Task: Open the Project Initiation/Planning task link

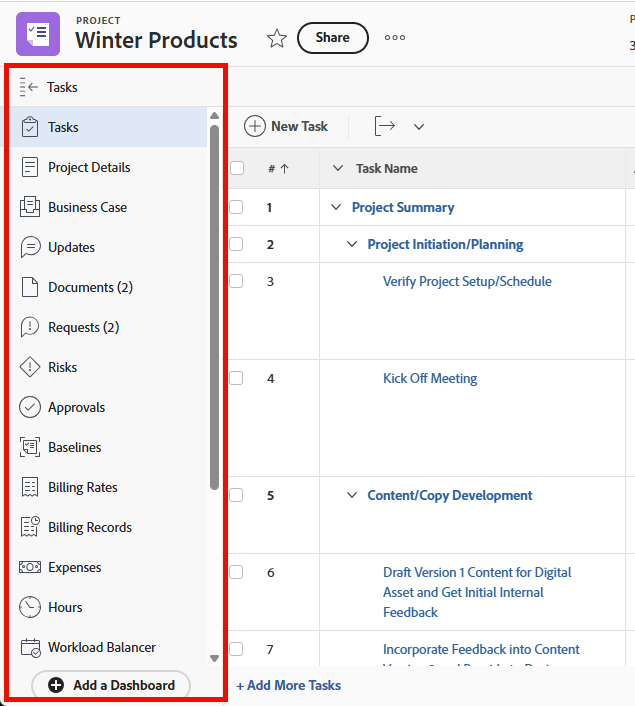Action: click(445, 244)
